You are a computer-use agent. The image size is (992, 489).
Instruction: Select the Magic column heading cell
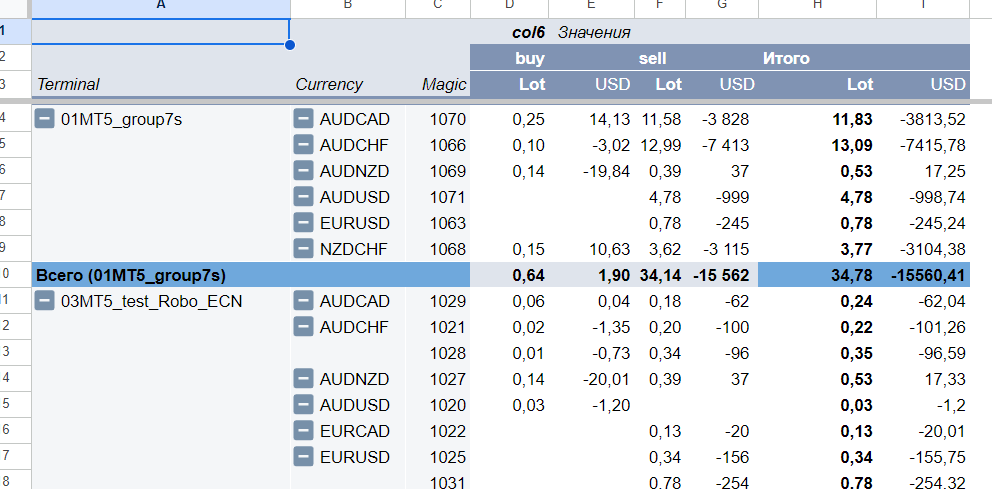pos(438,84)
